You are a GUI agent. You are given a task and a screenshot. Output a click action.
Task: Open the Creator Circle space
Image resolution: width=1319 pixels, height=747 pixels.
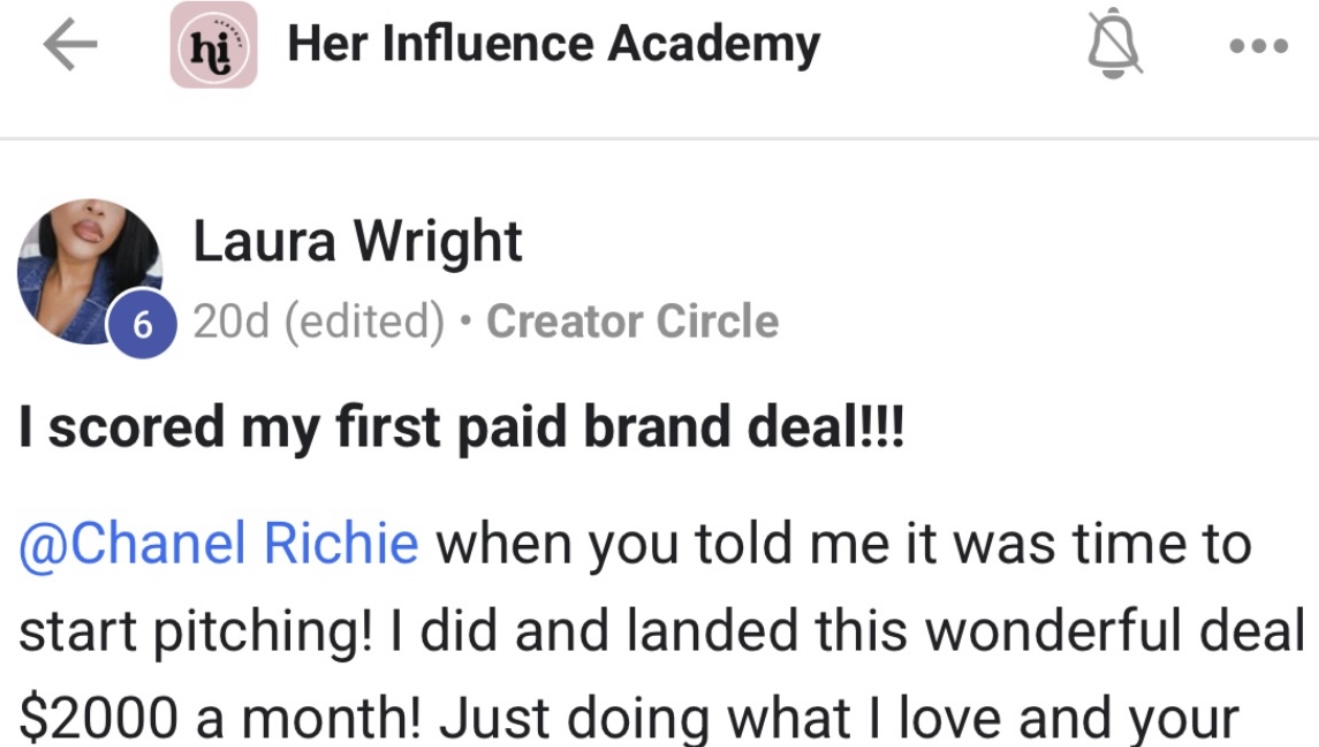(x=632, y=322)
